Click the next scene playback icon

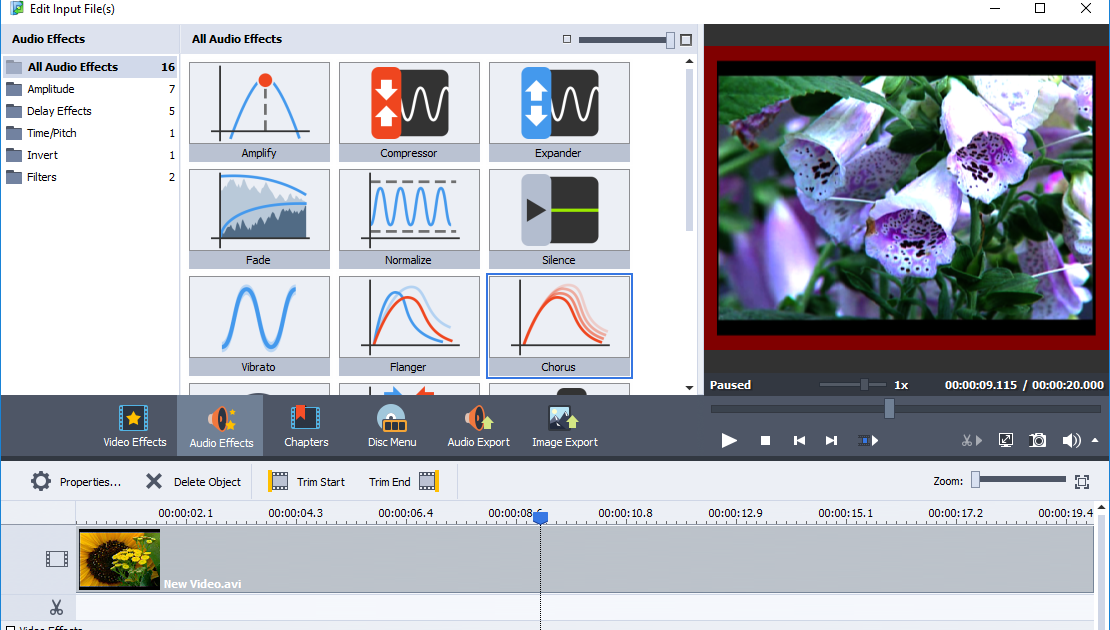click(868, 440)
